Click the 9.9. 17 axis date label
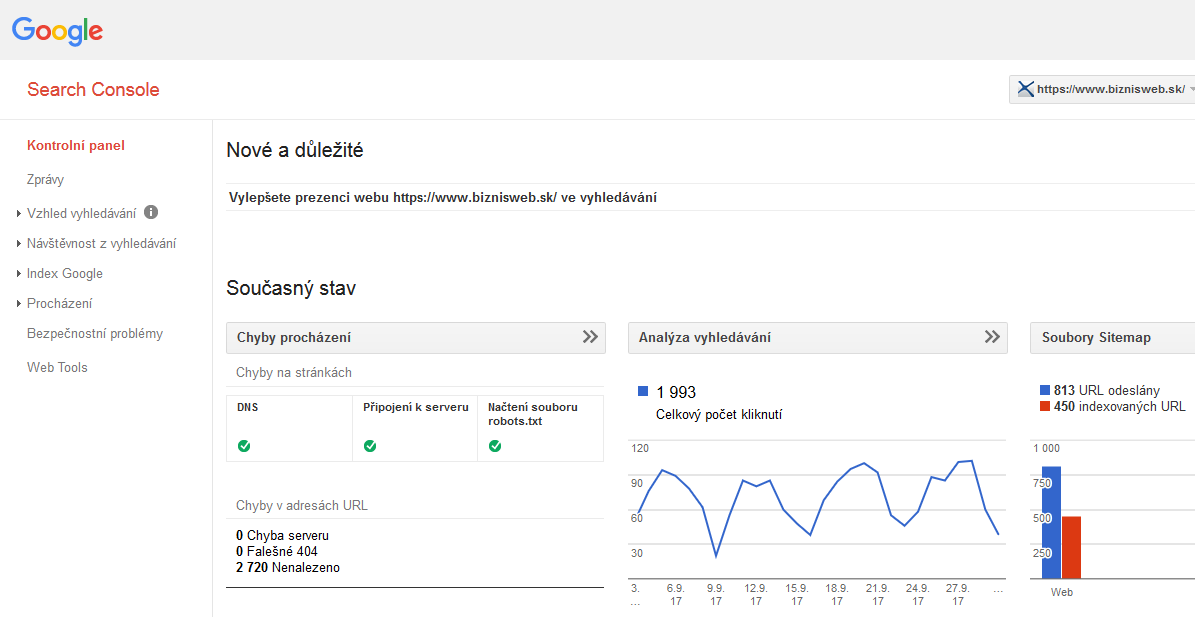 716,595
